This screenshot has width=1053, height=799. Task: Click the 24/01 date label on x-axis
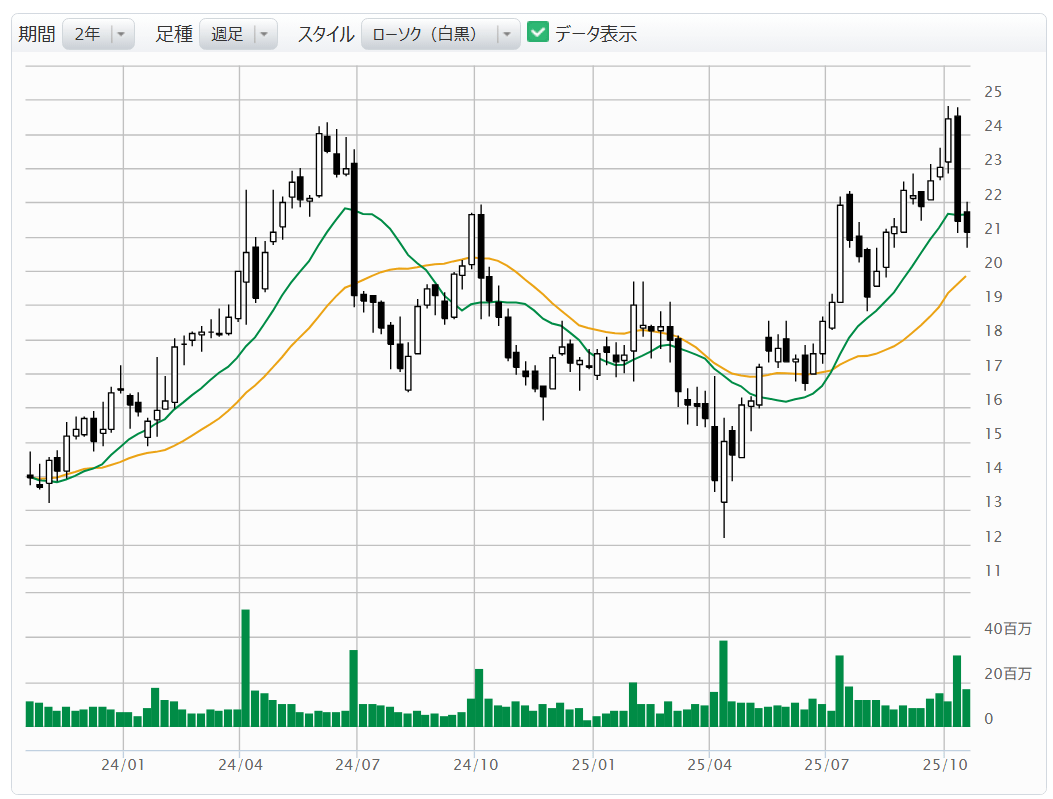pyautogui.click(x=123, y=765)
